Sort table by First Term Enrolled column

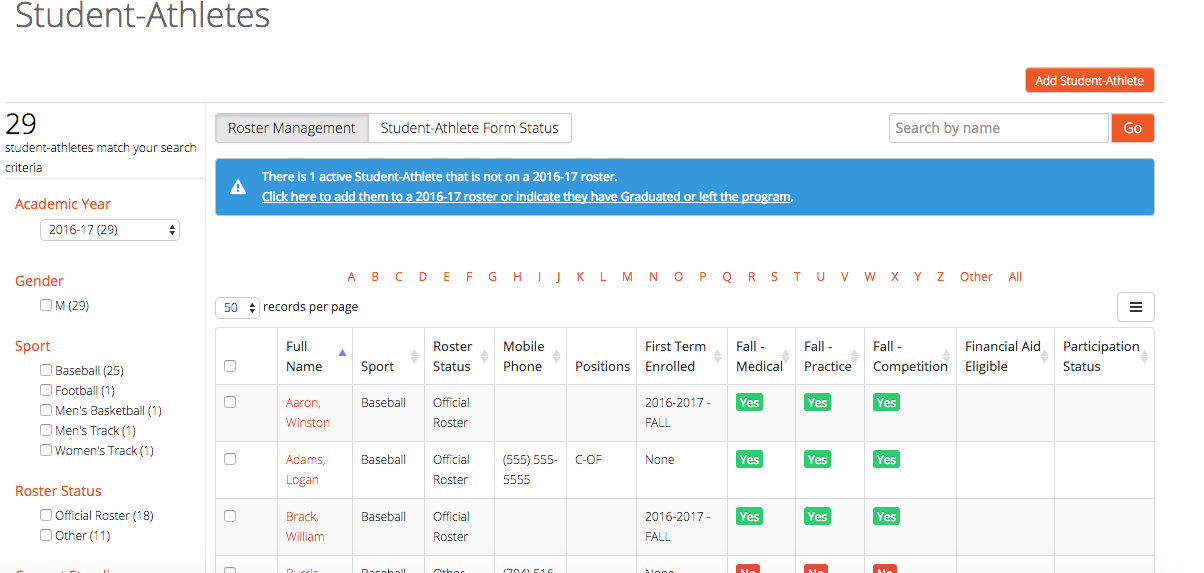pyautogui.click(x=716, y=357)
